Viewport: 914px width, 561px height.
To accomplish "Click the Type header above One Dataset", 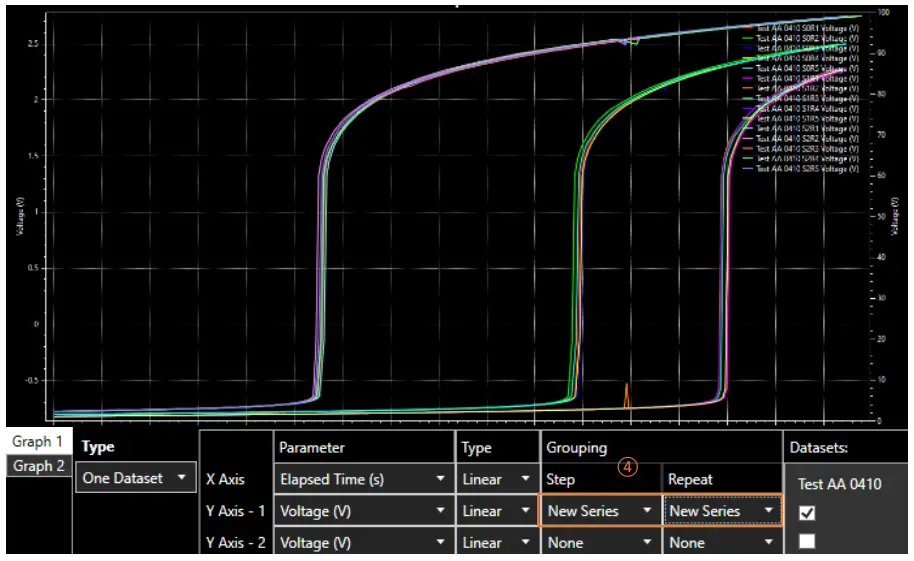I will click(98, 447).
